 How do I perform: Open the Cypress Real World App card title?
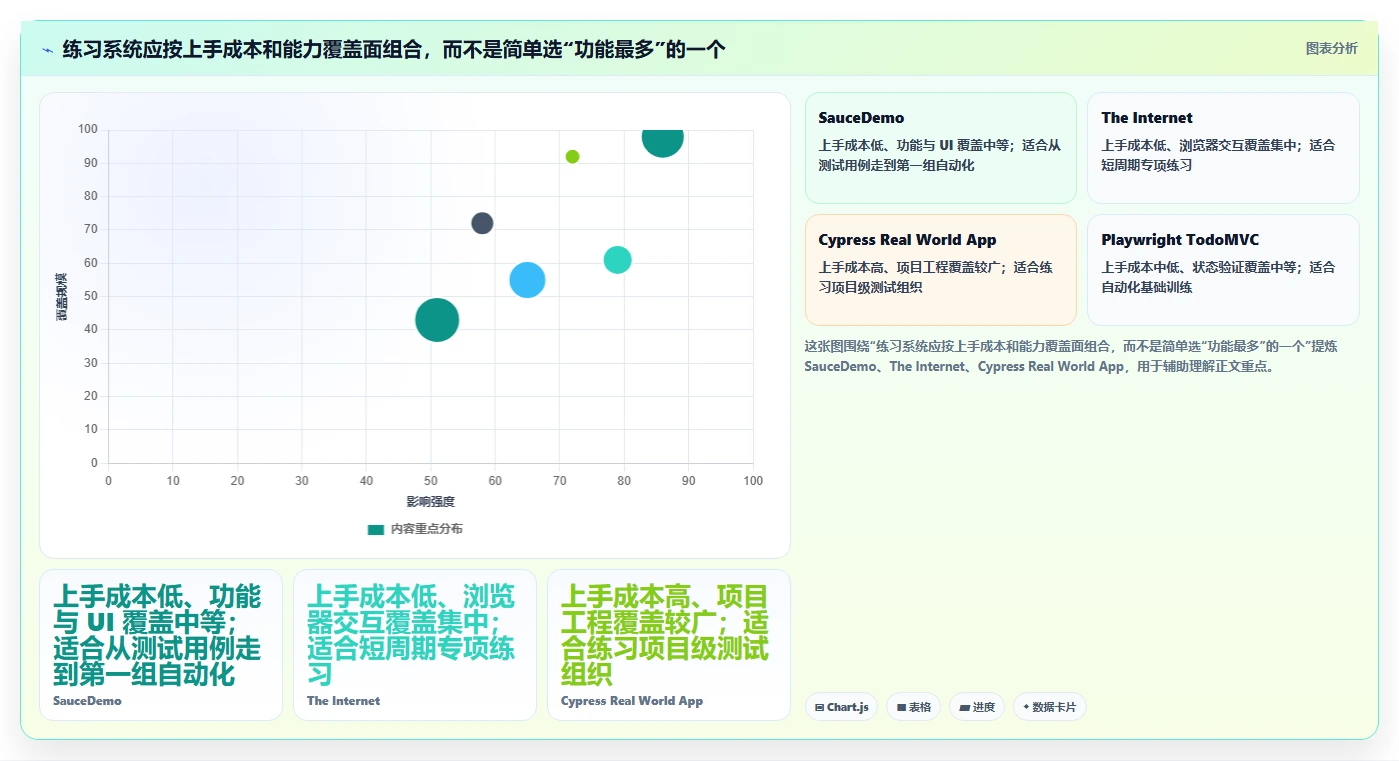[x=907, y=240]
